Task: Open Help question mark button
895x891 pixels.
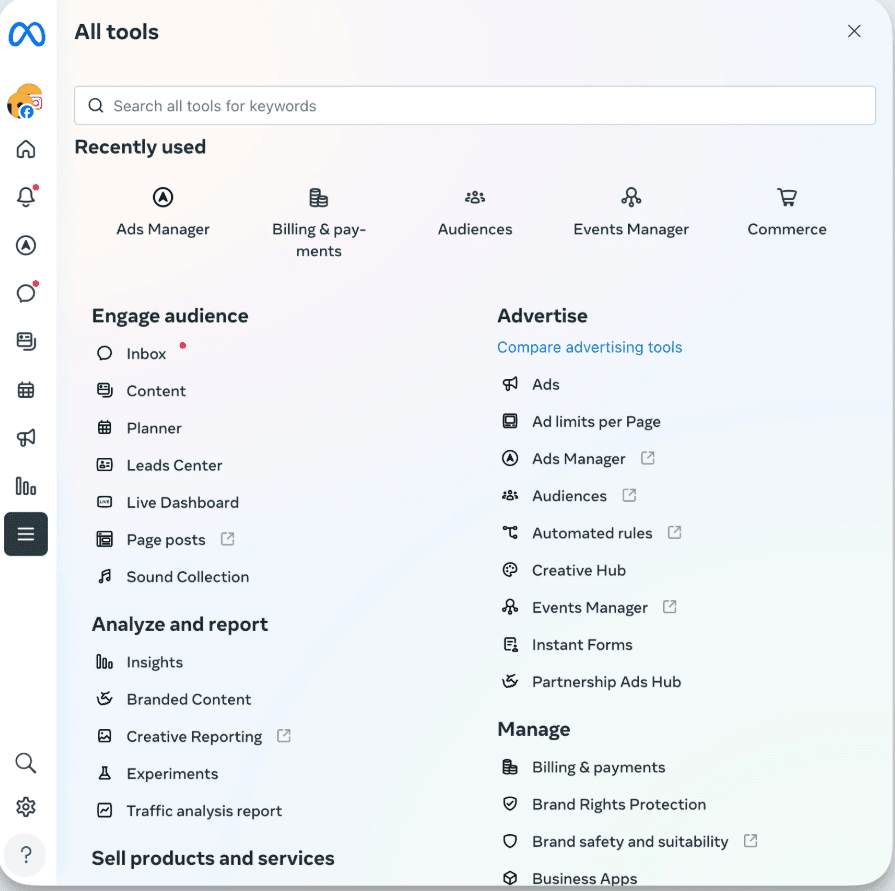Action: 25,855
